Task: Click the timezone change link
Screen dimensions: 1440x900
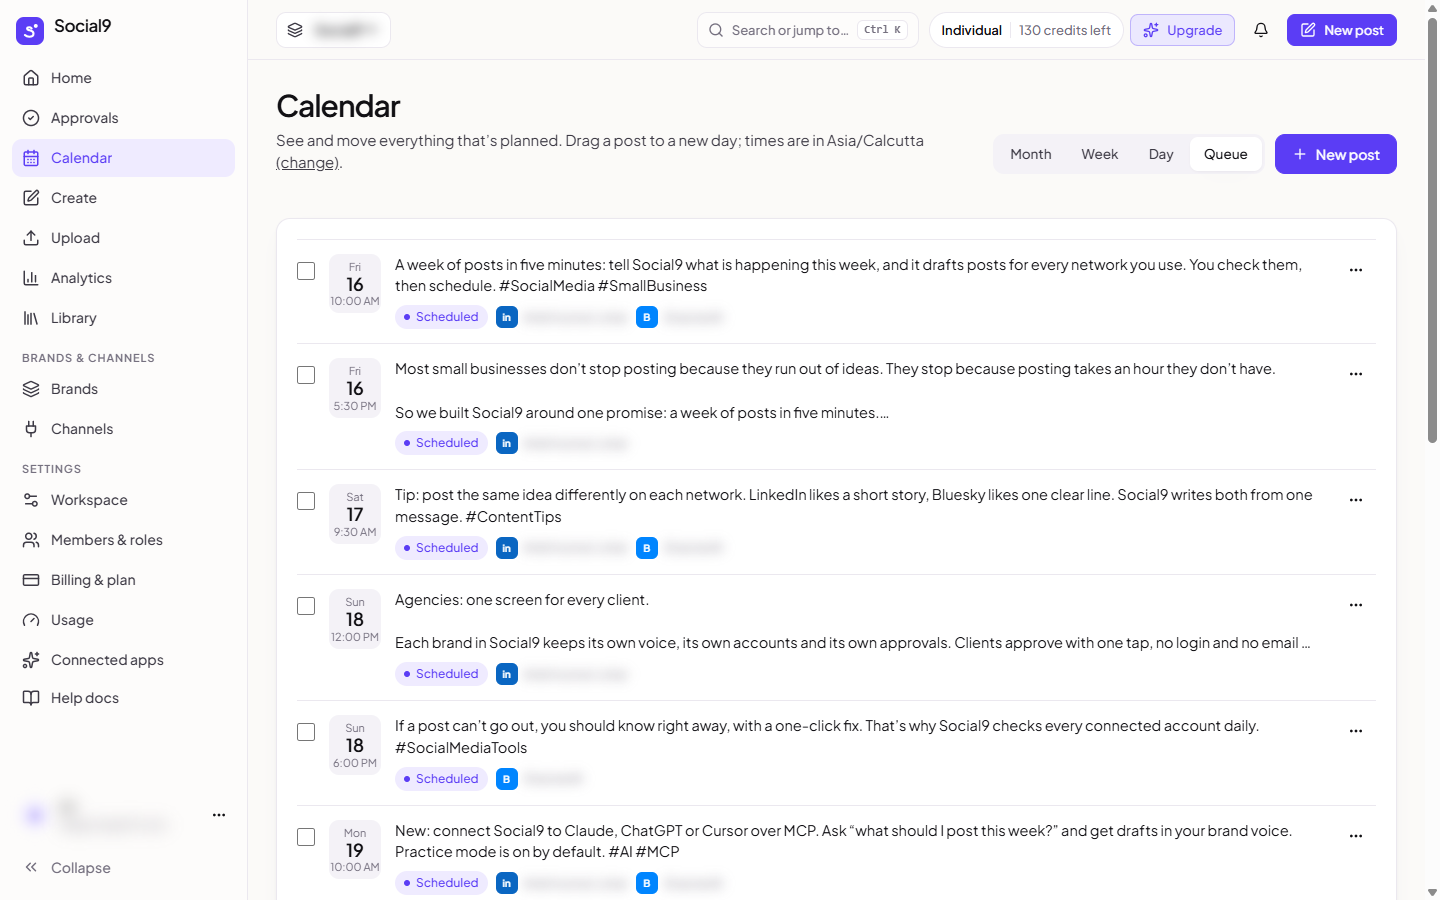Action: [307, 163]
